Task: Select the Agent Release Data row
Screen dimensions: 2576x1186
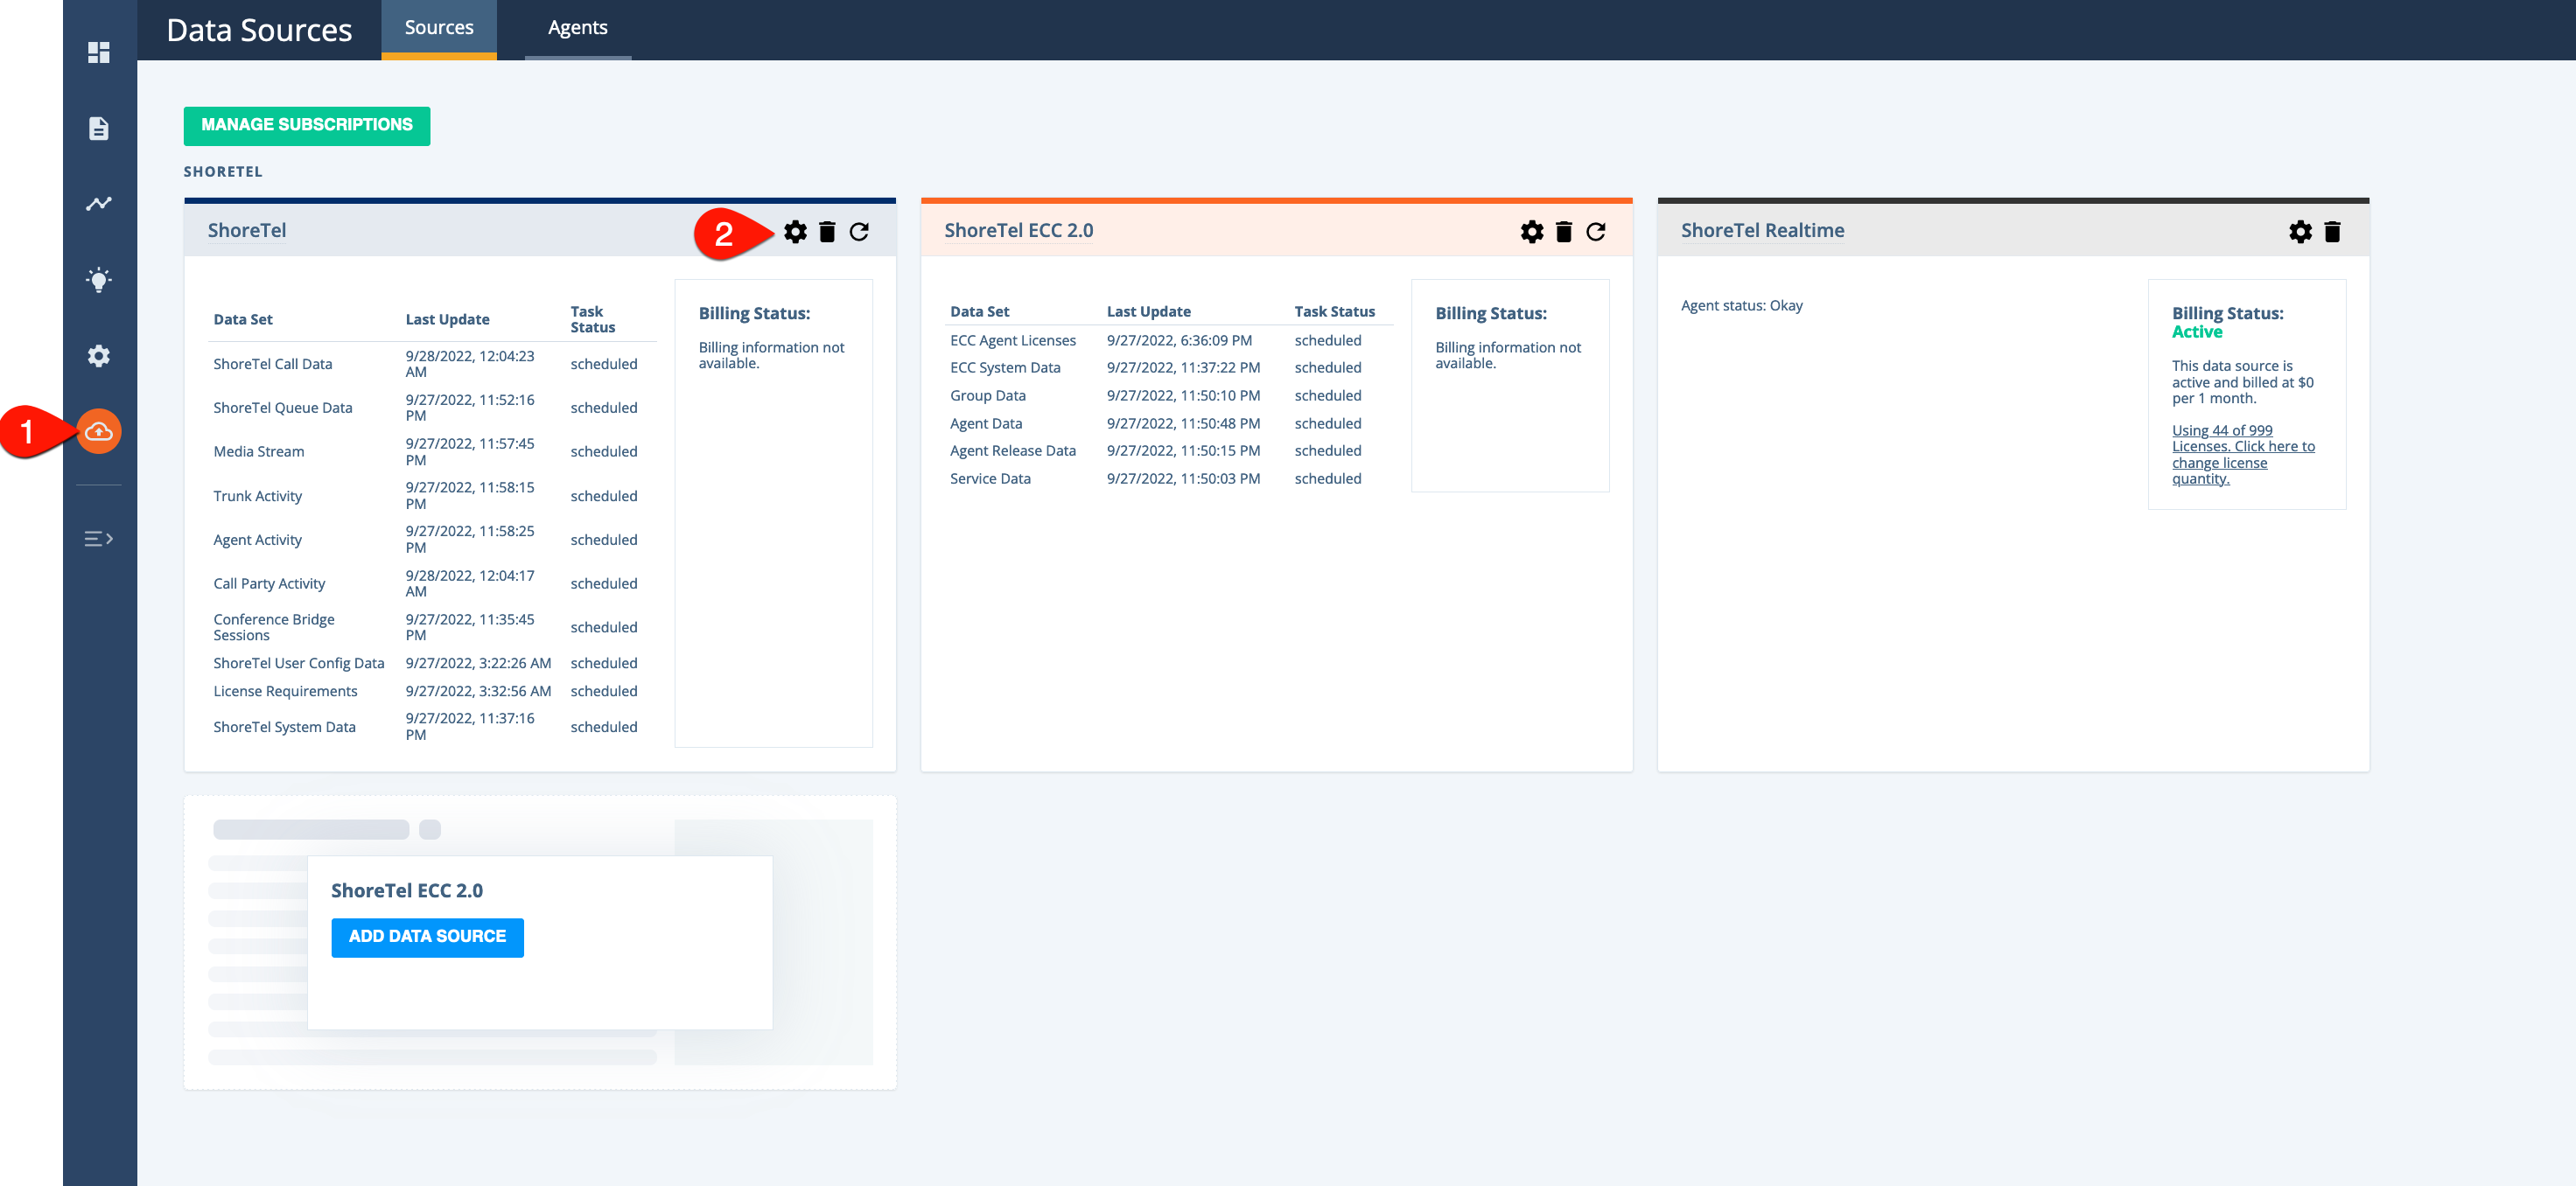Action: coord(1169,451)
